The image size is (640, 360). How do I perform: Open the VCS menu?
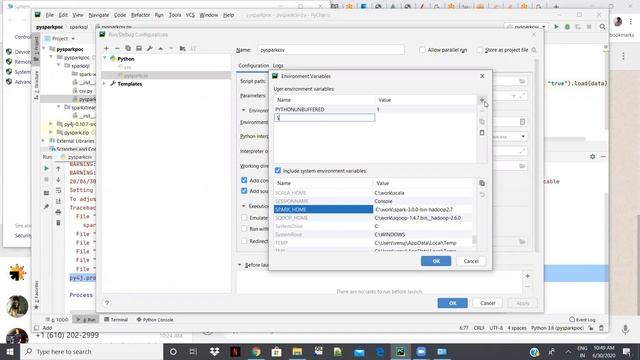tap(190, 15)
